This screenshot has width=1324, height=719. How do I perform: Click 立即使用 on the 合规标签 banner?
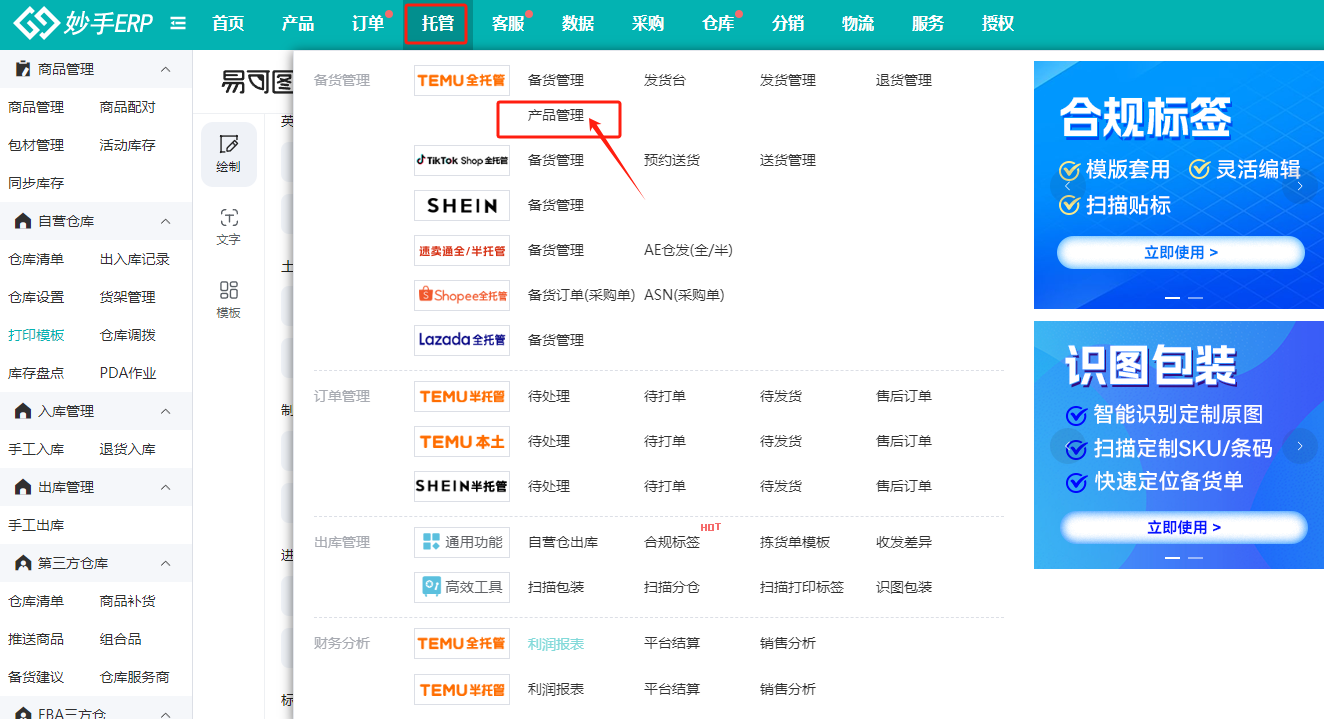click(x=1179, y=253)
